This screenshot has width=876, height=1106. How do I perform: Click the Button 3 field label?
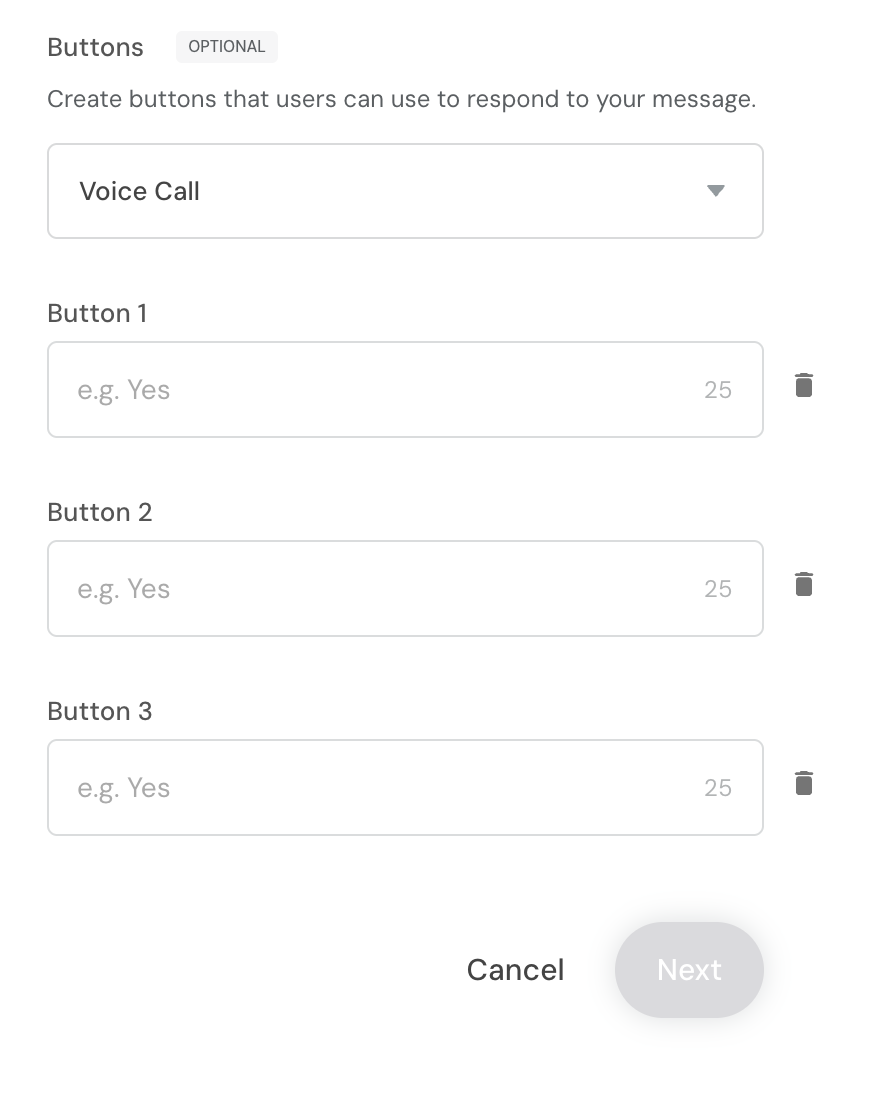click(99, 711)
